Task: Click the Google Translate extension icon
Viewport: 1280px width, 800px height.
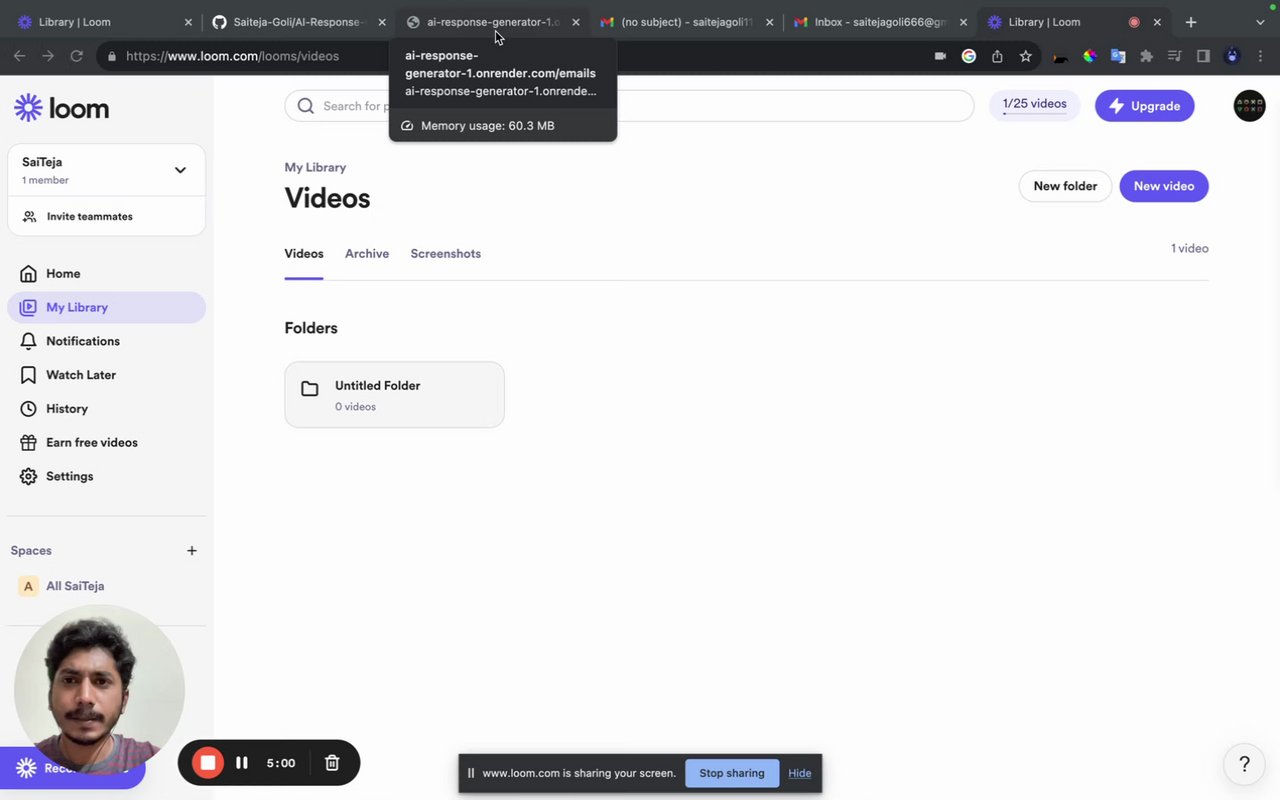Action: click(x=1118, y=56)
